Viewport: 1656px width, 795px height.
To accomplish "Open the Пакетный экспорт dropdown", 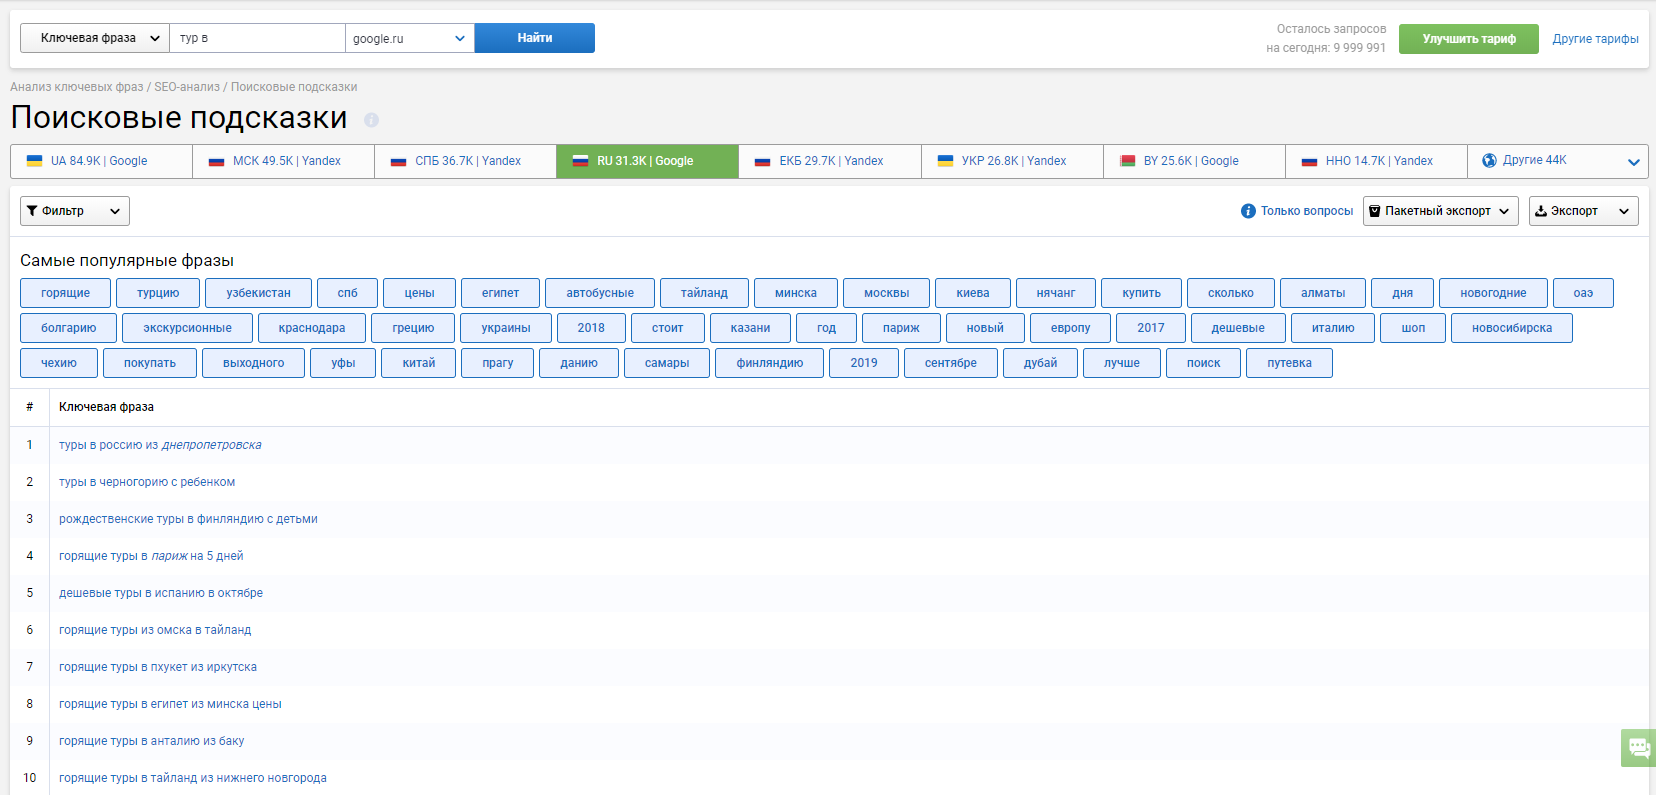I will 1439,211.
